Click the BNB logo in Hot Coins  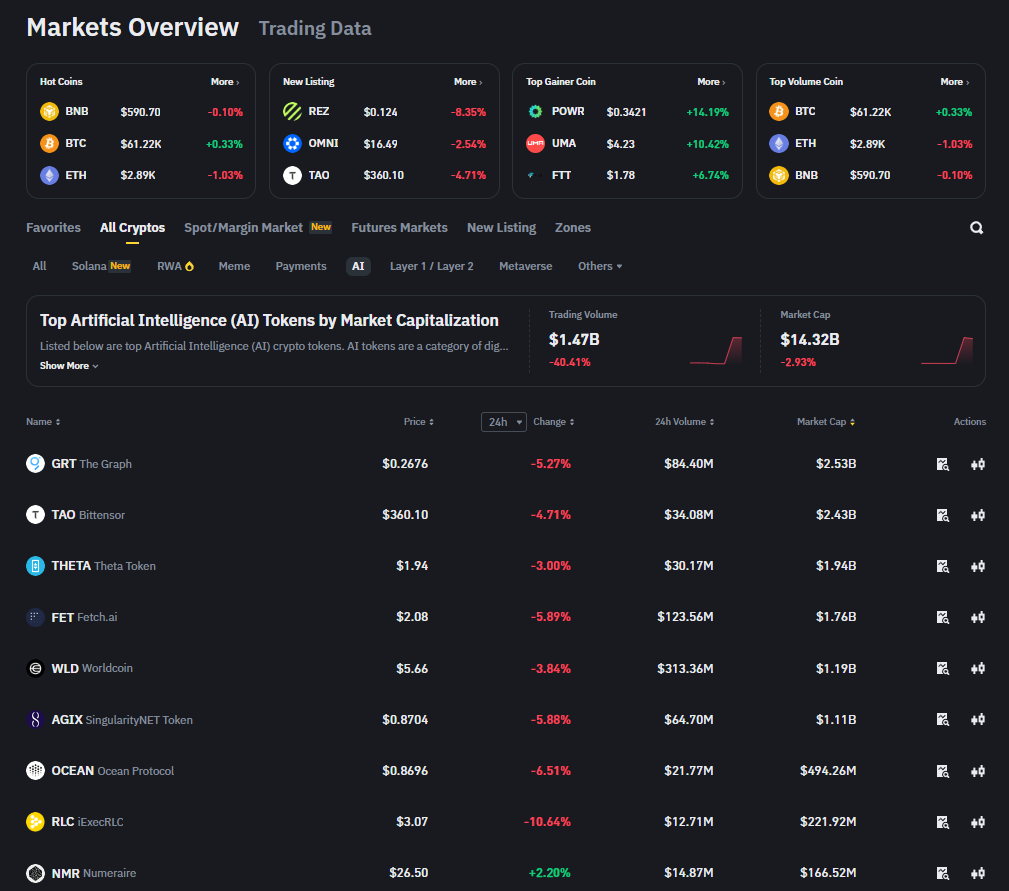50,111
